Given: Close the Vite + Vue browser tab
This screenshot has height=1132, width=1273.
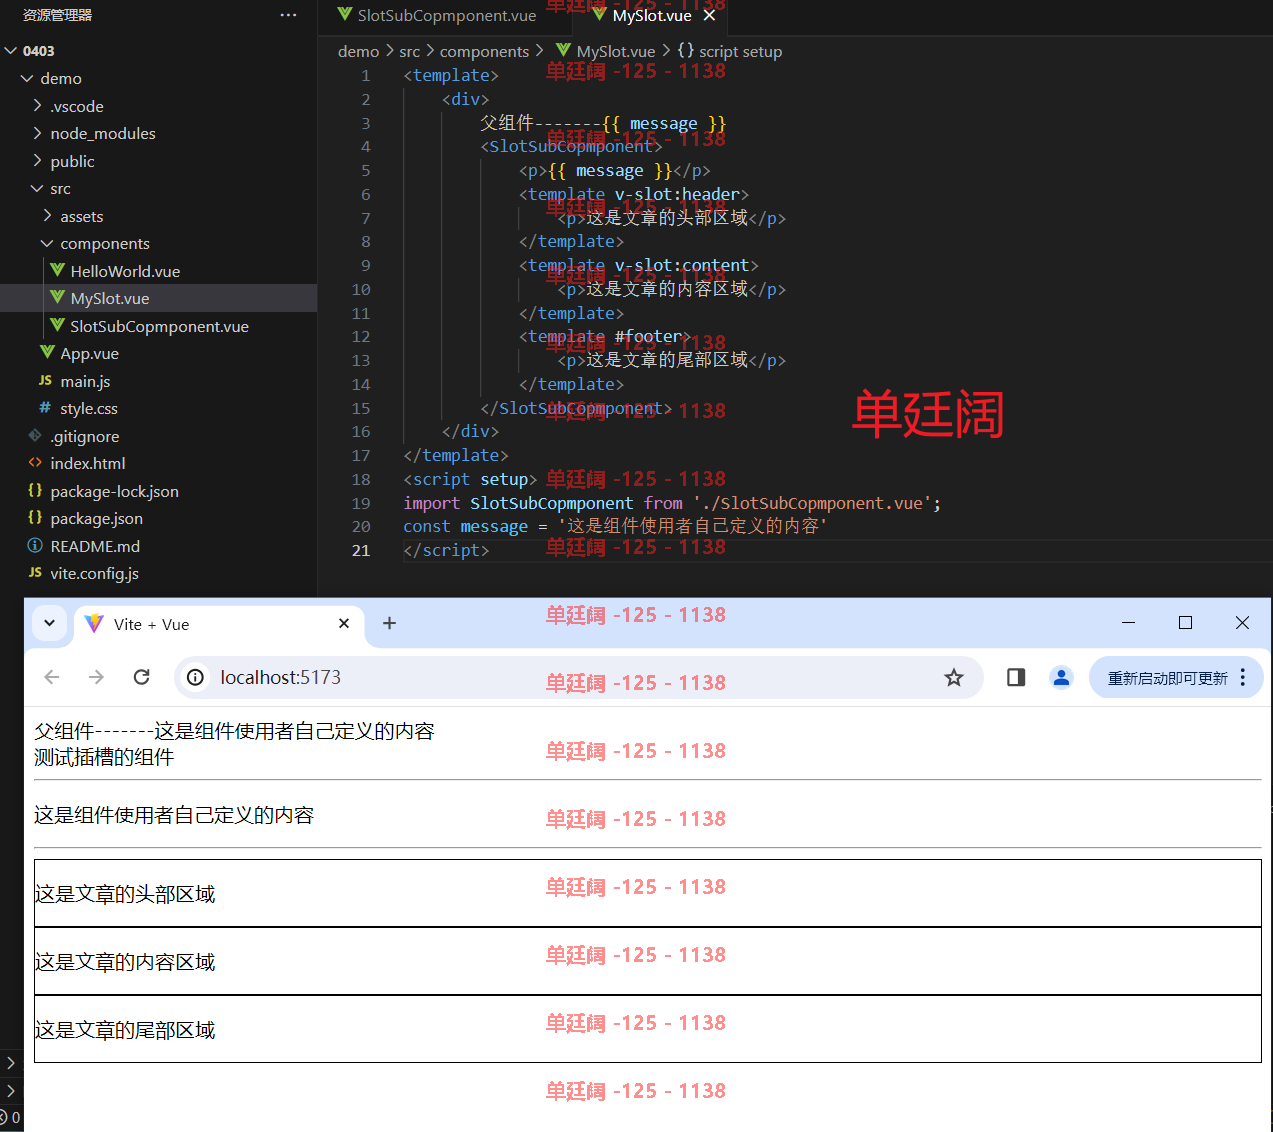Looking at the screenshot, I should coord(344,623).
